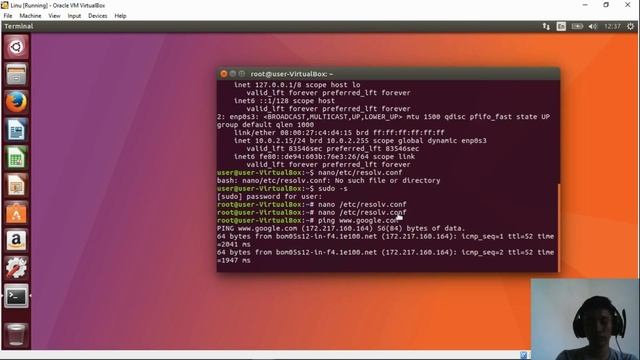
Task: Open the network indicator in top panel
Action: tap(546, 27)
